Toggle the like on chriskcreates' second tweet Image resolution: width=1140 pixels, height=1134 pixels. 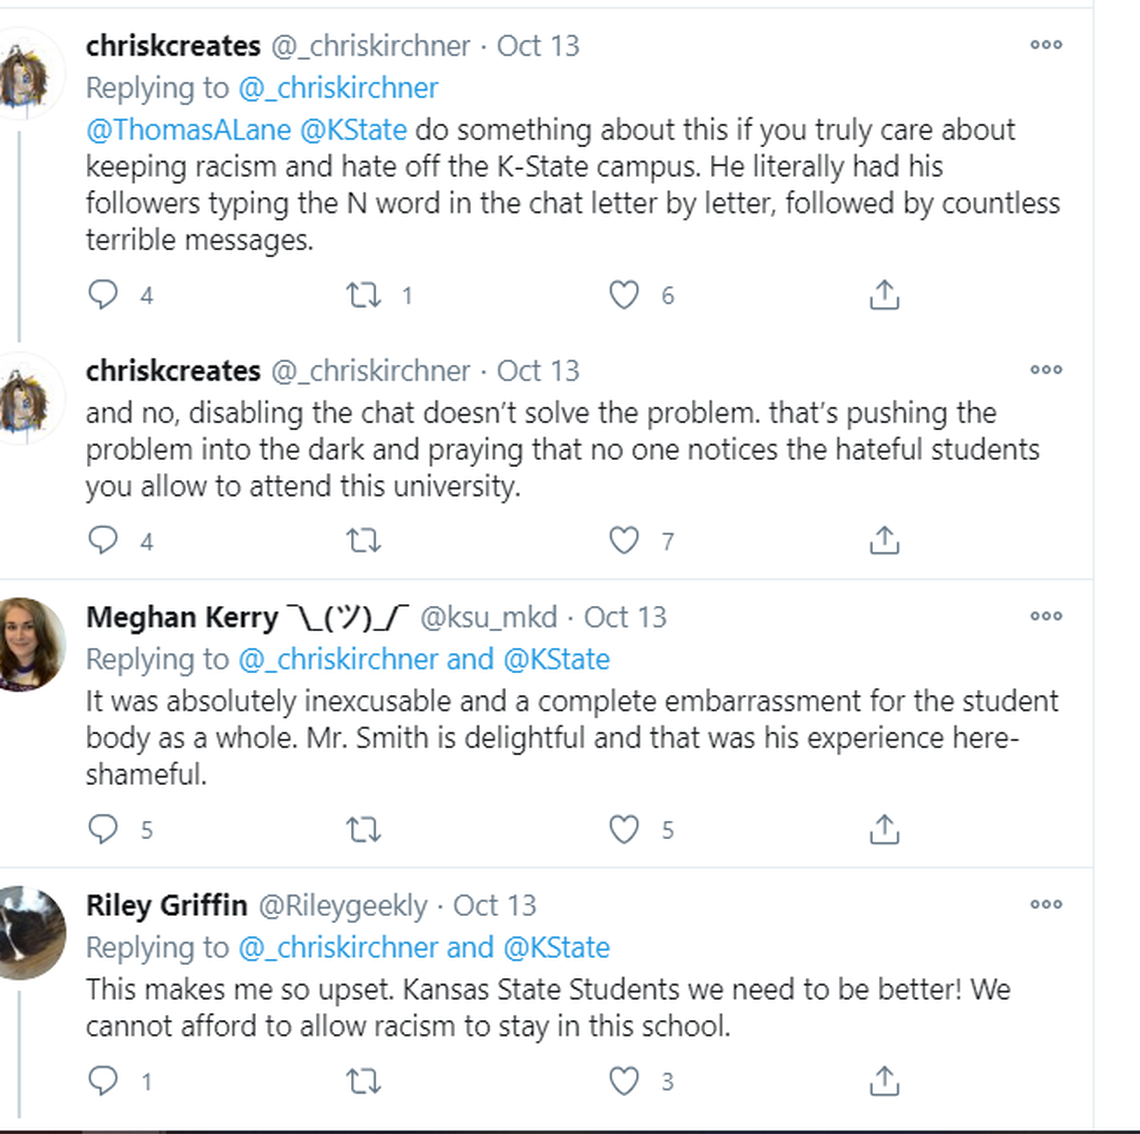pos(623,540)
